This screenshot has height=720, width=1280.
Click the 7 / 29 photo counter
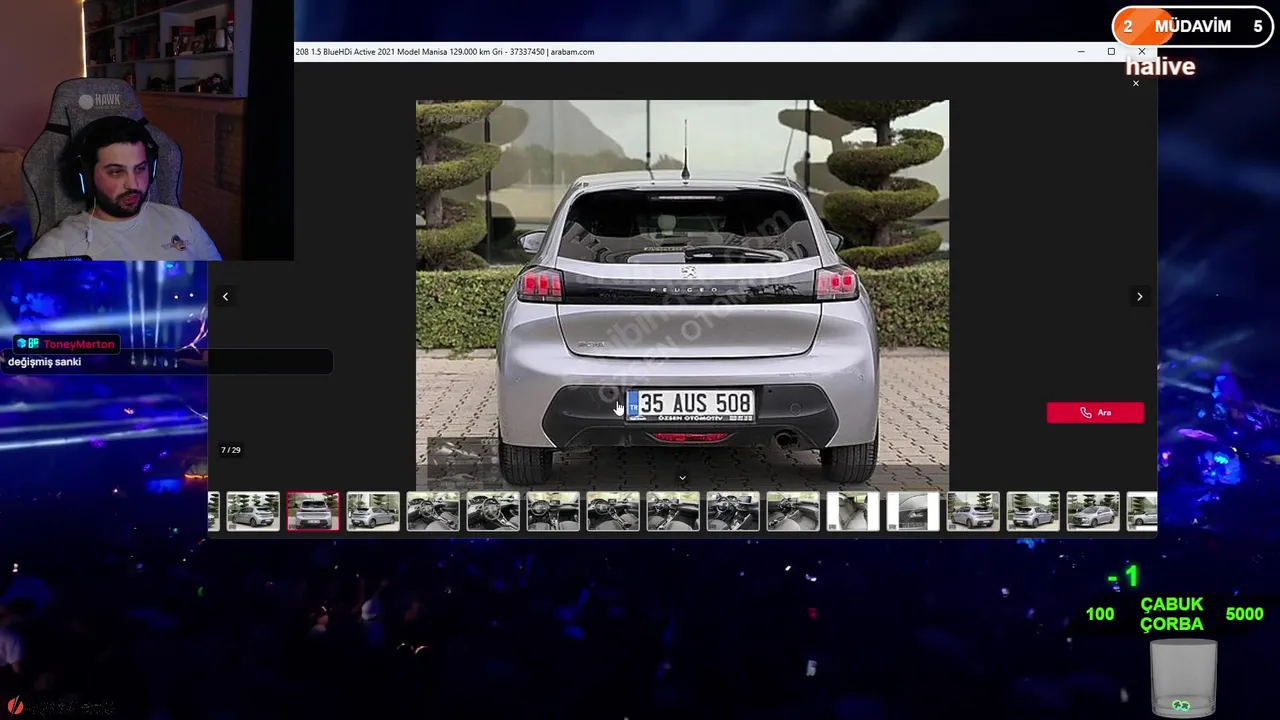click(230, 450)
